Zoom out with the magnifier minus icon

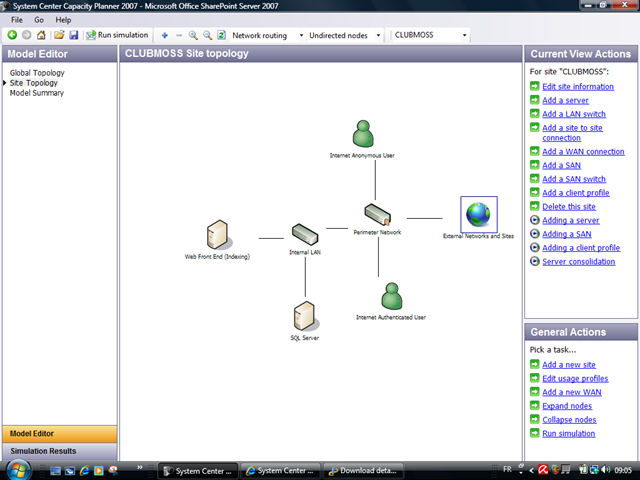click(207, 36)
